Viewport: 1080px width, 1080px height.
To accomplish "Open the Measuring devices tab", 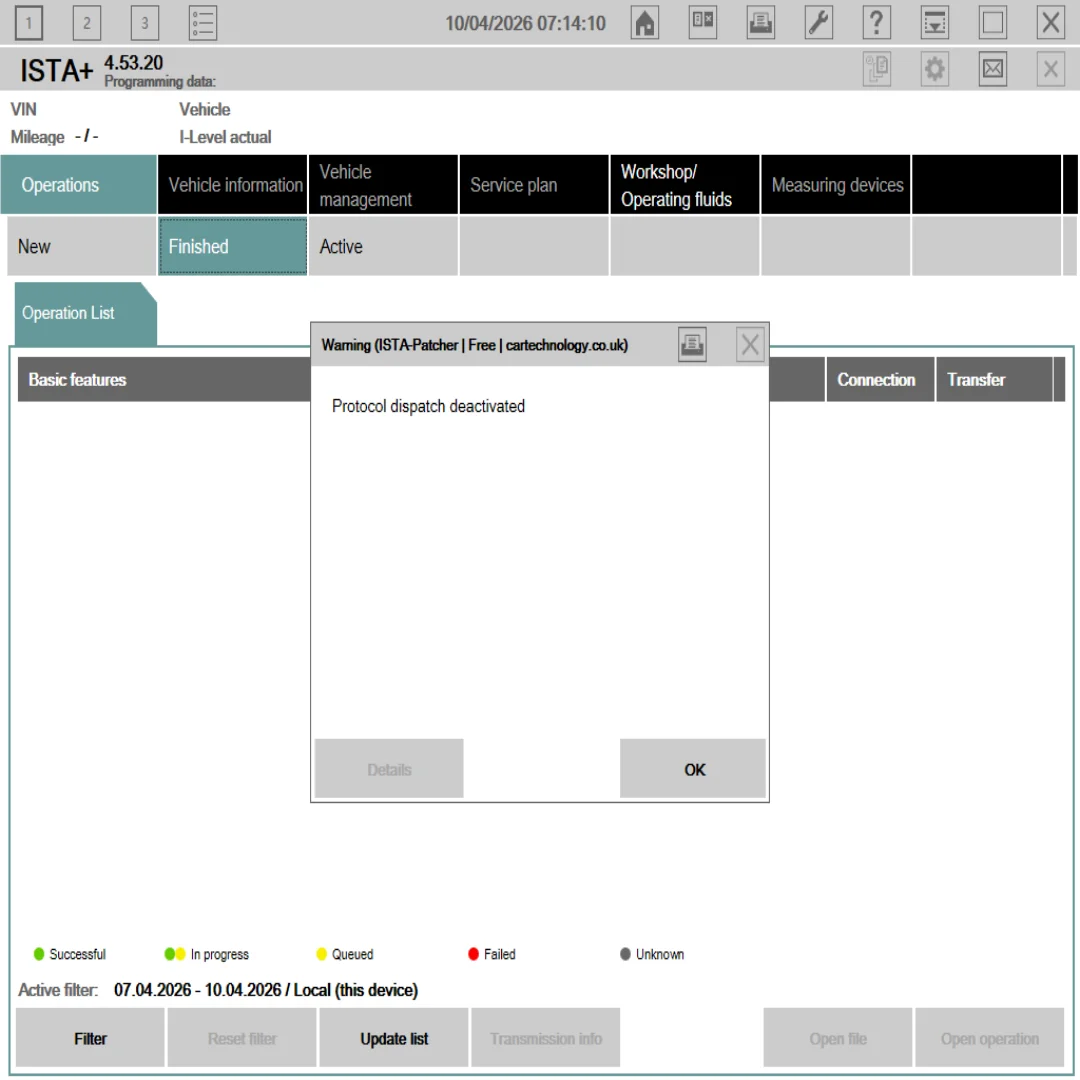I will pyautogui.click(x=836, y=185).
